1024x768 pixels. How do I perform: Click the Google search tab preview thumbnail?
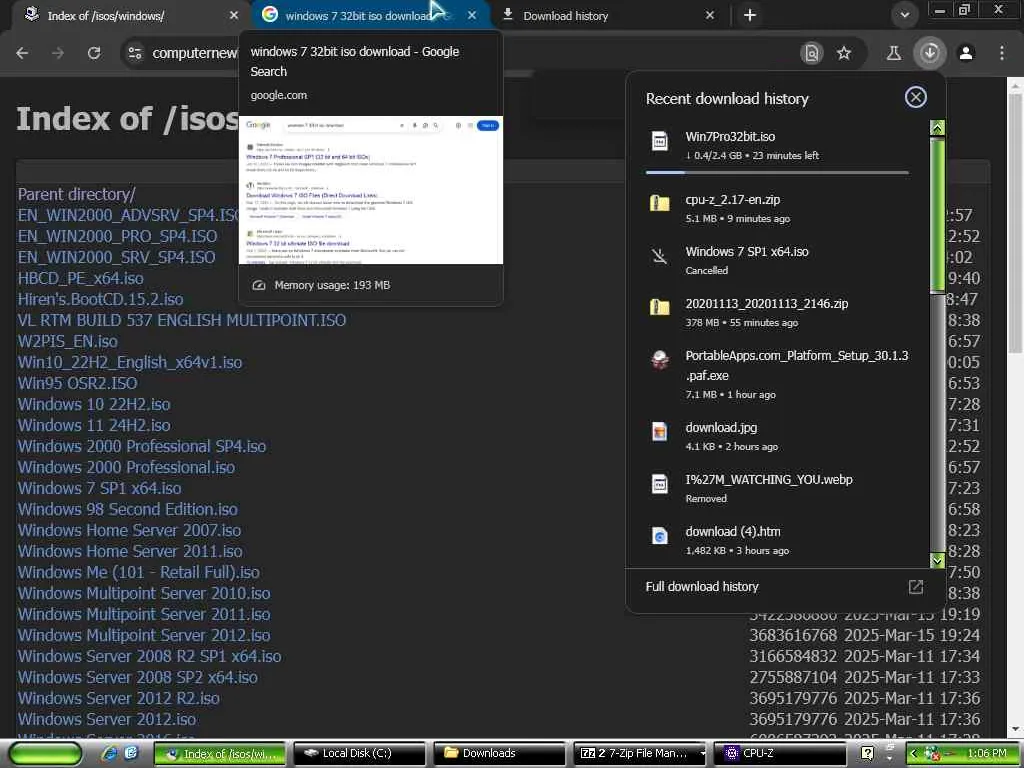[371, 190]
